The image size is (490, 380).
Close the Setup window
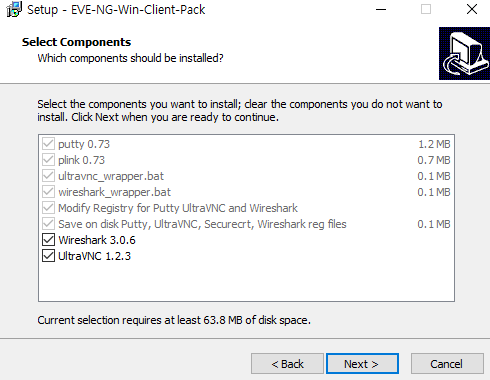tap(472, 9)
